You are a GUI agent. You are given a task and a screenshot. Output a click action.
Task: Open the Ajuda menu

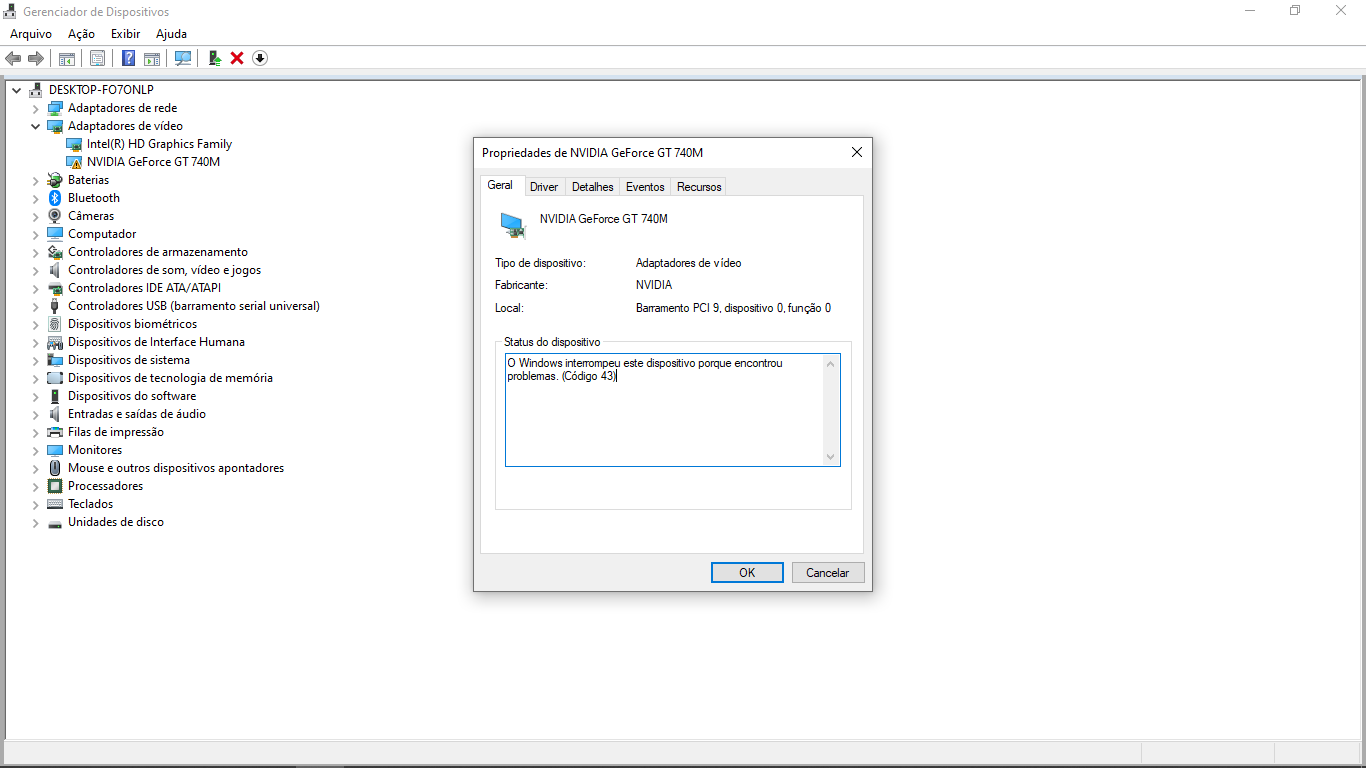coord(171,34)
